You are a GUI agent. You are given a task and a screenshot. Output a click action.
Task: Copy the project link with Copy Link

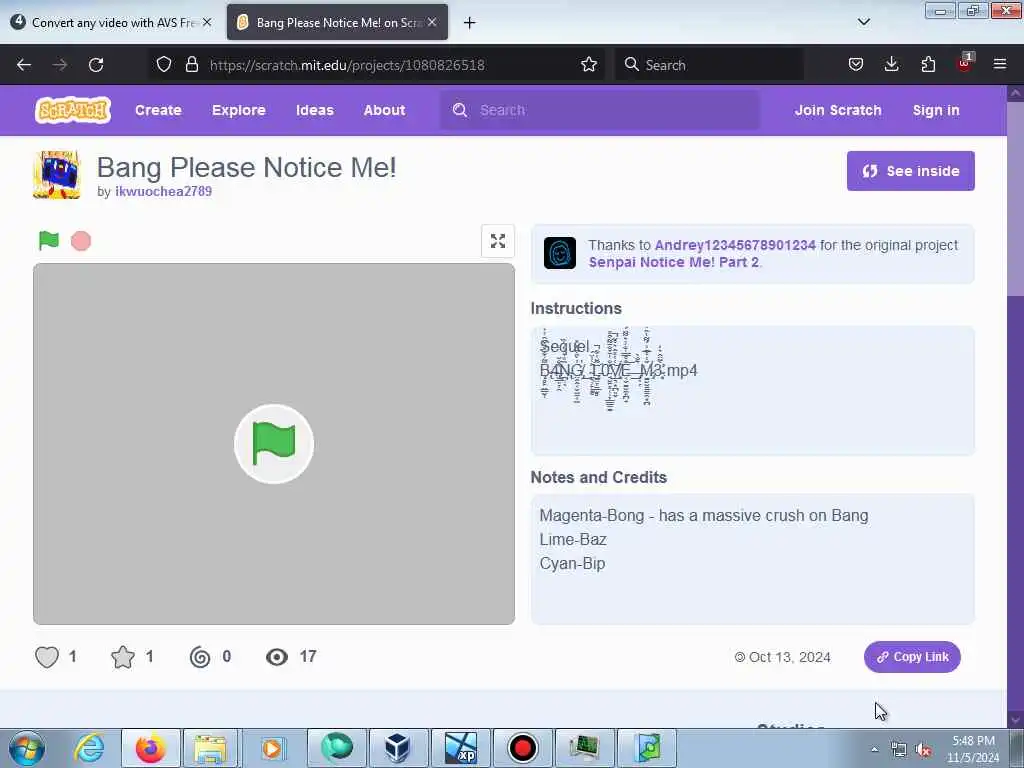click(x=912, y=657)
